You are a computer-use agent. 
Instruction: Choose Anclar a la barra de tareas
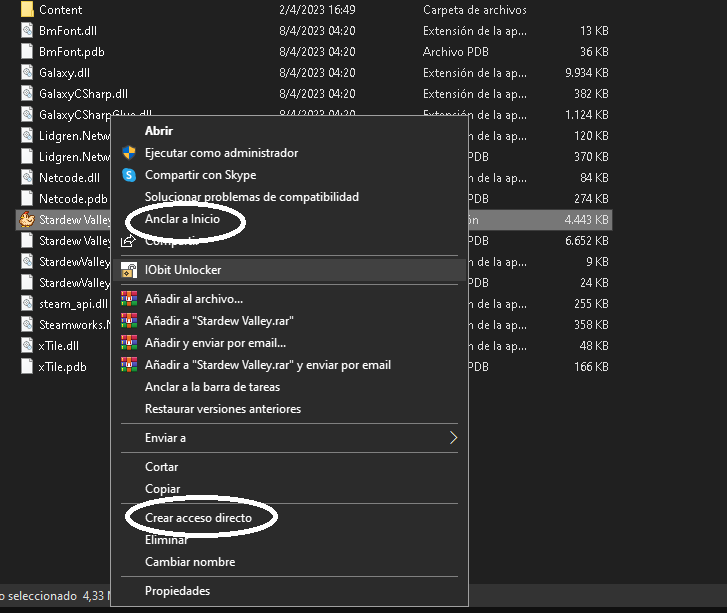212,387
